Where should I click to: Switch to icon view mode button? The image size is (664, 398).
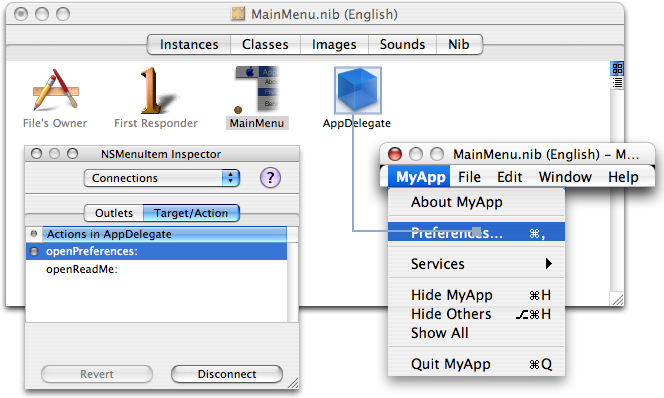(617, 69)
